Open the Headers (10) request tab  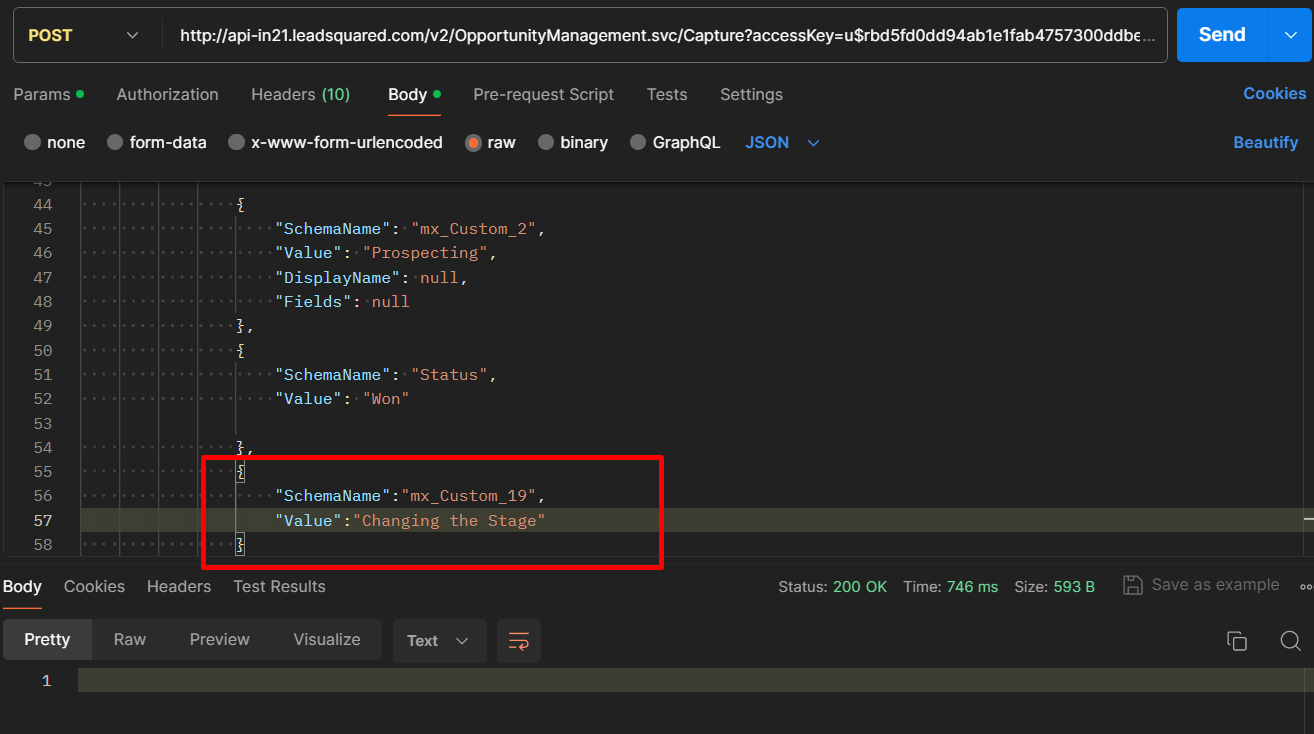(x=300, y=94)
